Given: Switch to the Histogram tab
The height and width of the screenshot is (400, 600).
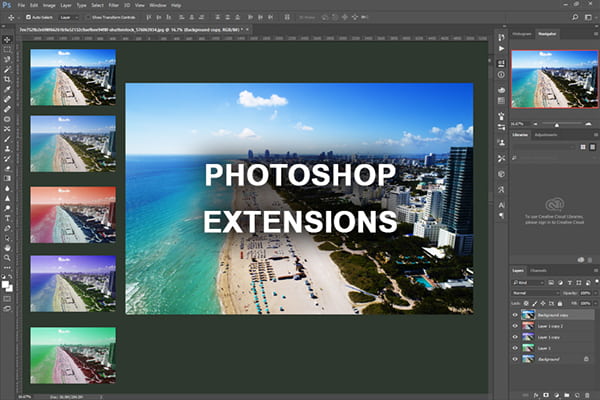Looking at the screenshot, I should (x=522, y=34).
